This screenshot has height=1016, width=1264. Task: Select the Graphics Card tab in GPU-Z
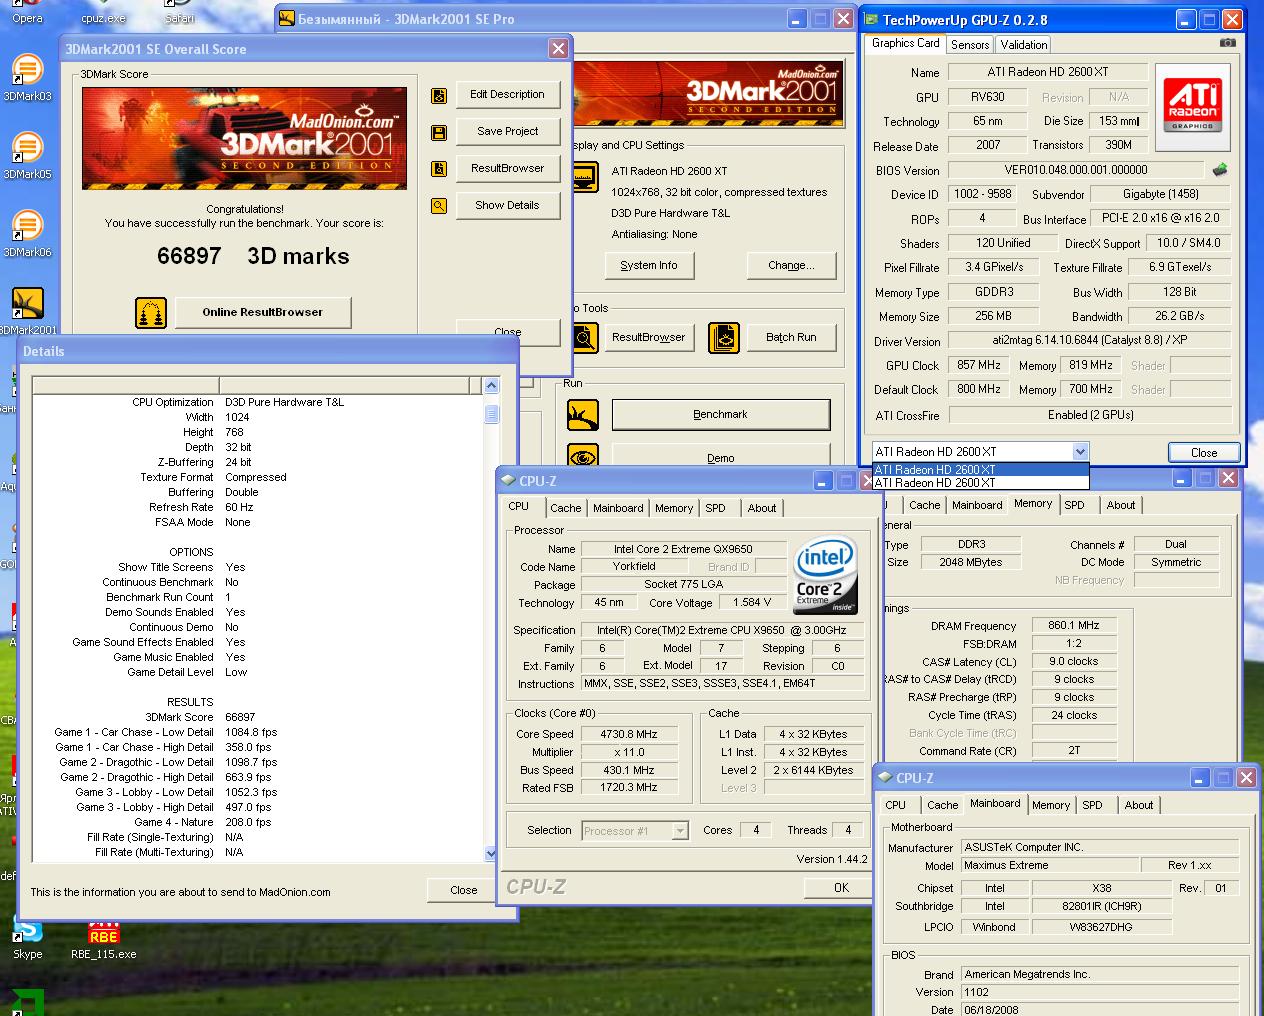coord(905,43)
